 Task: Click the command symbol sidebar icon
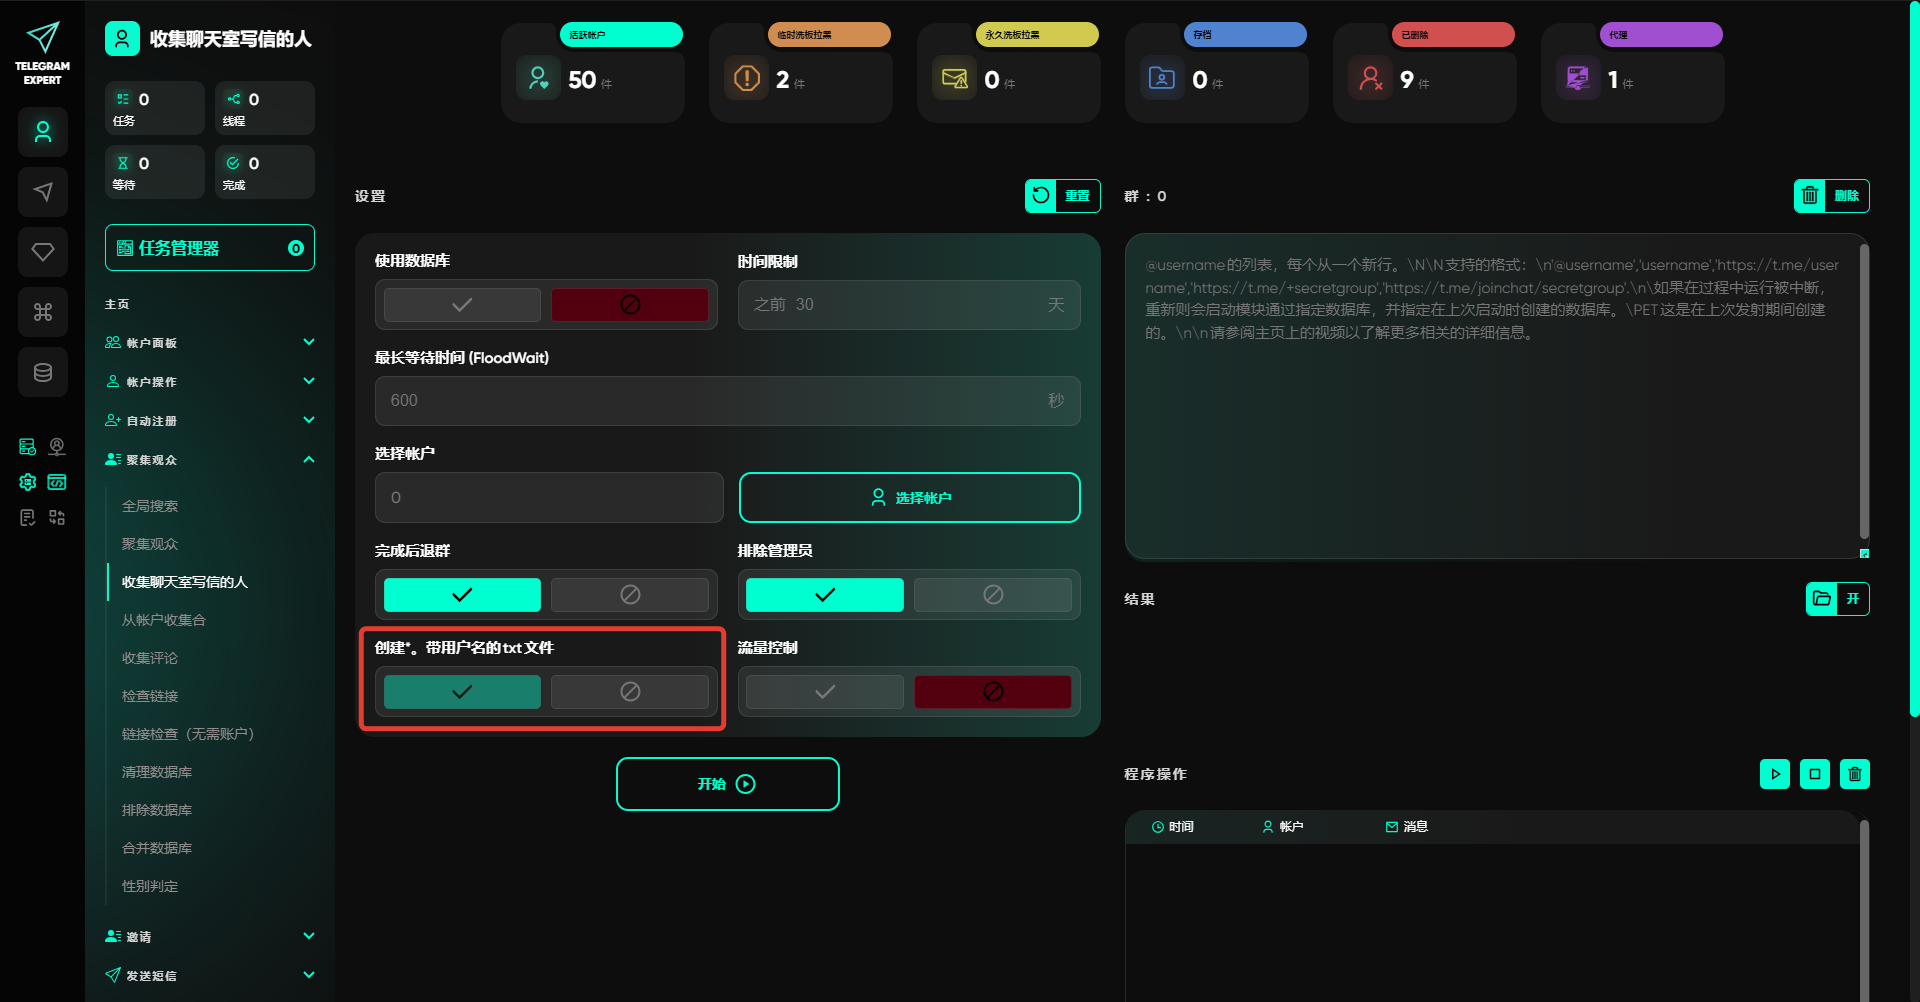tap(43, 312)
